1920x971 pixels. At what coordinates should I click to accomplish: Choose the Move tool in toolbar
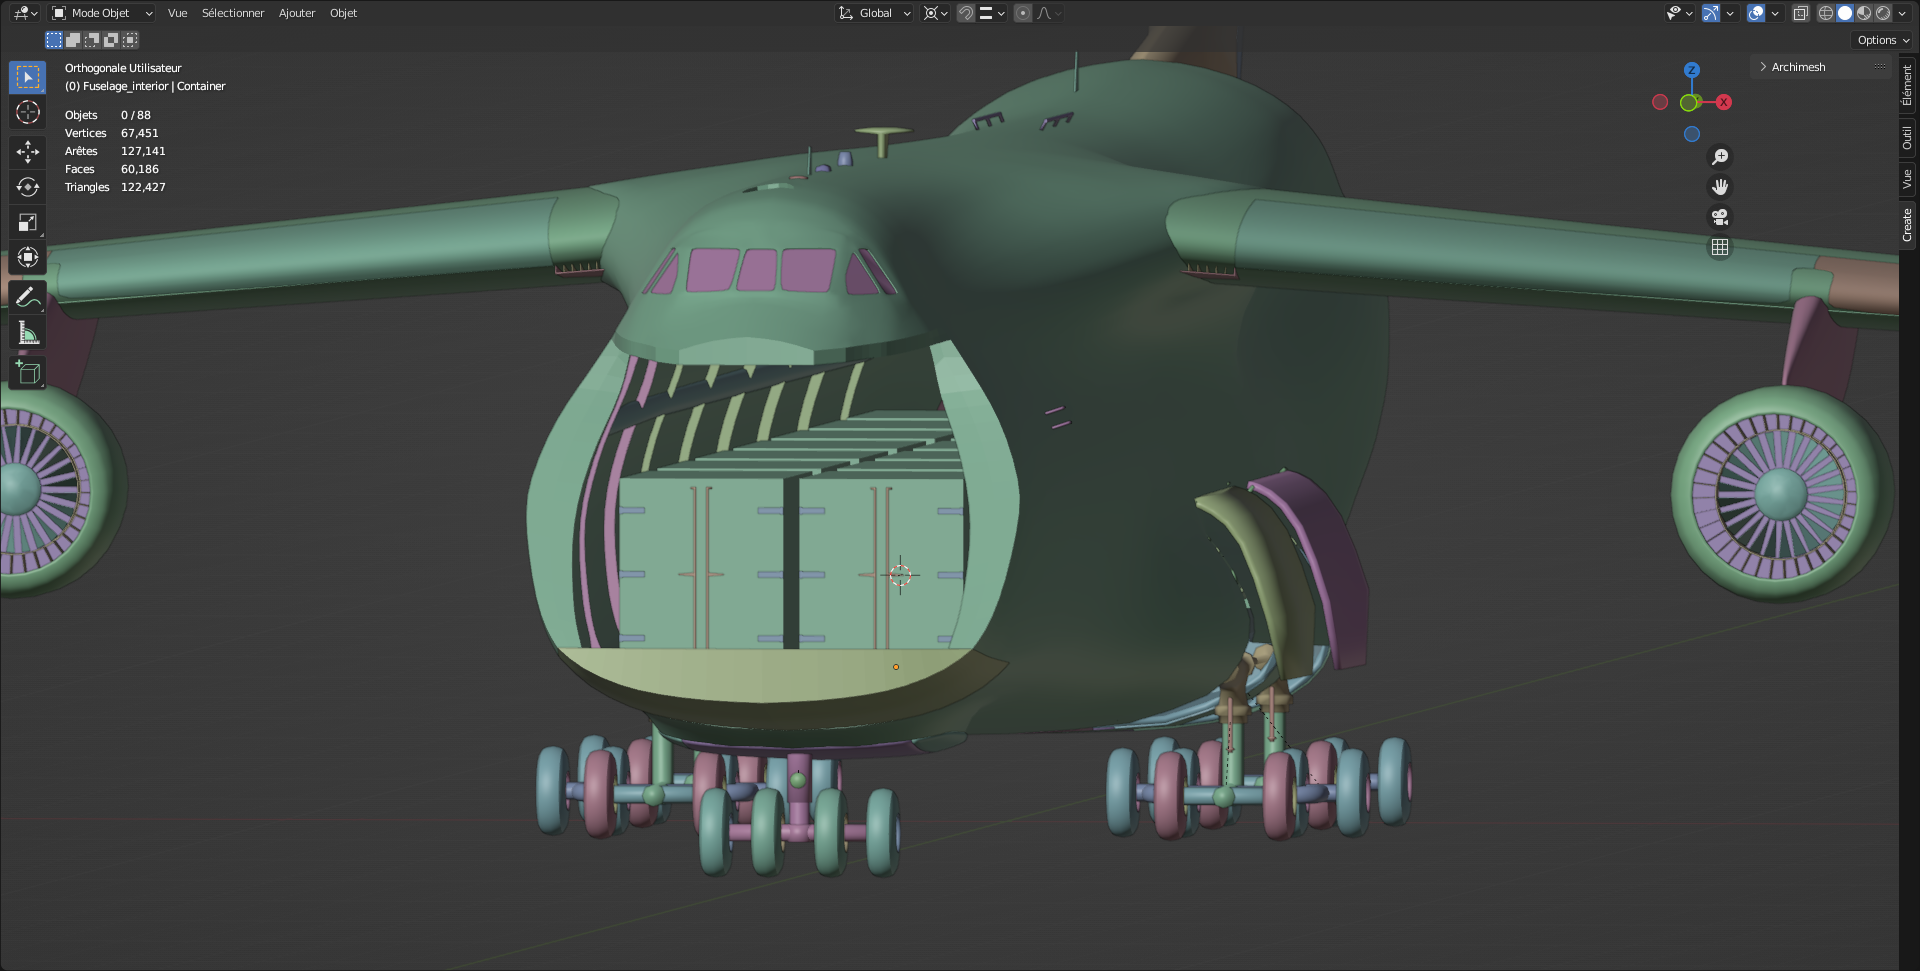coord(28,152)
